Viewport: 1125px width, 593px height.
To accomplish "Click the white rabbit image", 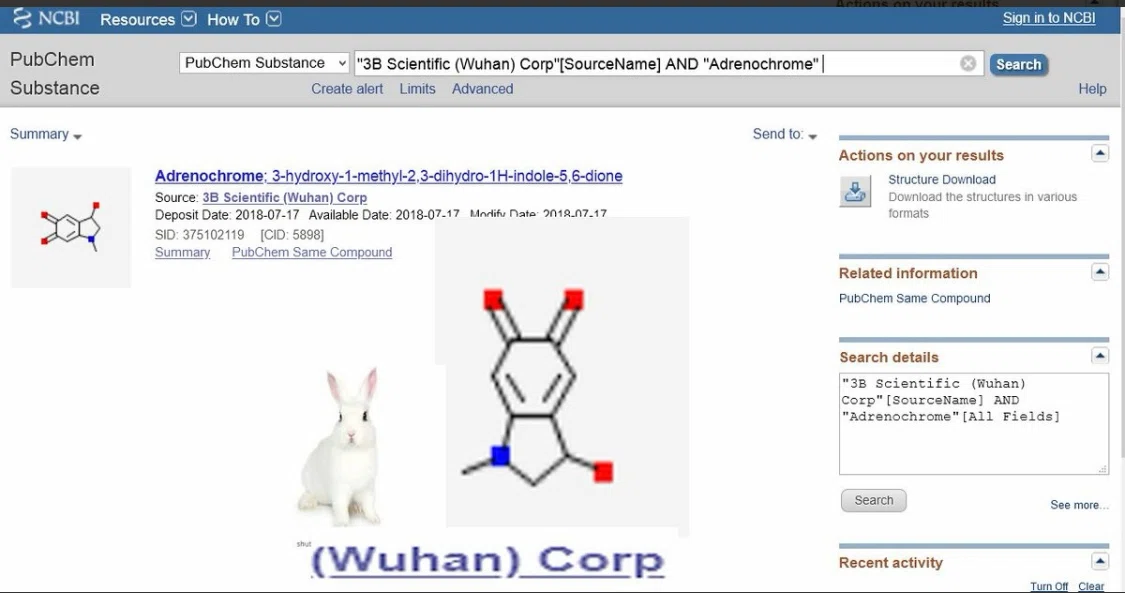I will 340,446.
